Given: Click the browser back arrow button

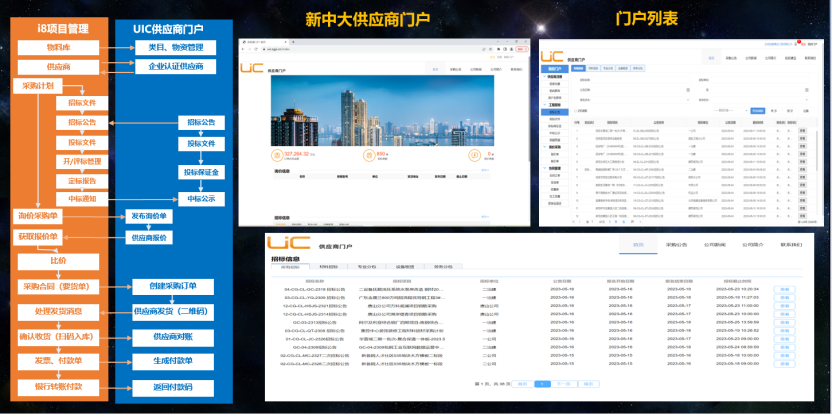Looking at the screenshot, I should (x=244, y=47).
